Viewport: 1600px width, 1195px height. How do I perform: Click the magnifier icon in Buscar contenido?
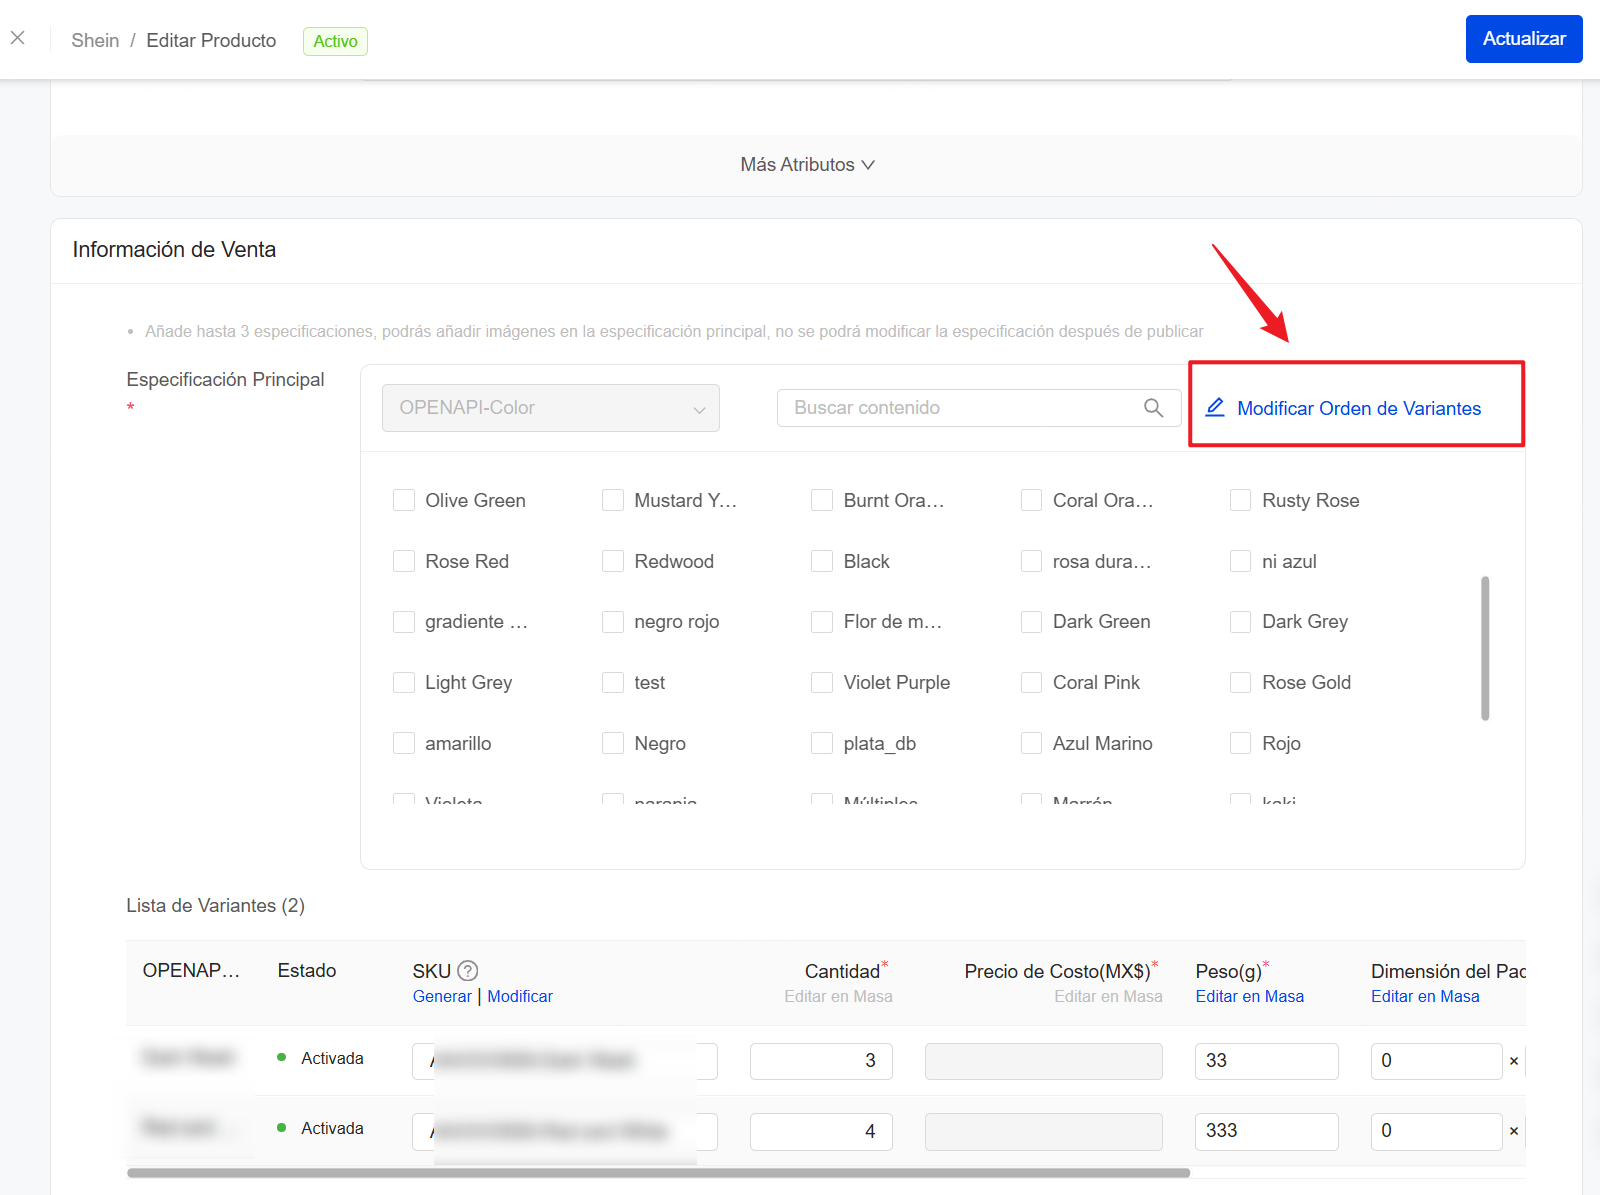point(1152,407)
